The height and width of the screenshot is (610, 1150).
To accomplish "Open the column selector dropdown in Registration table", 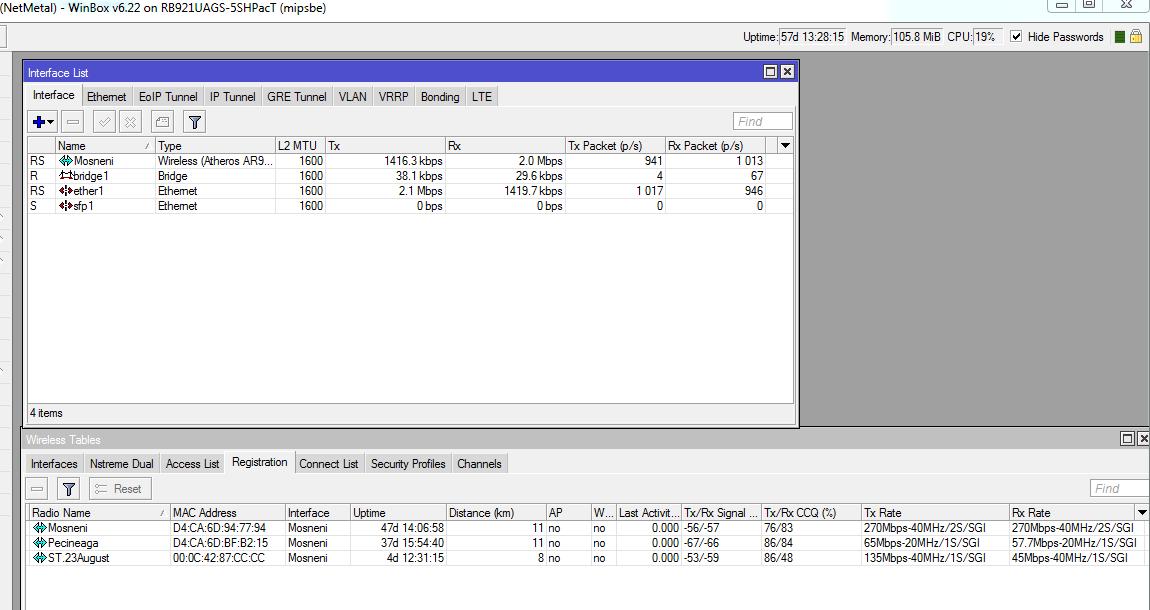I will pos(1141,512).
